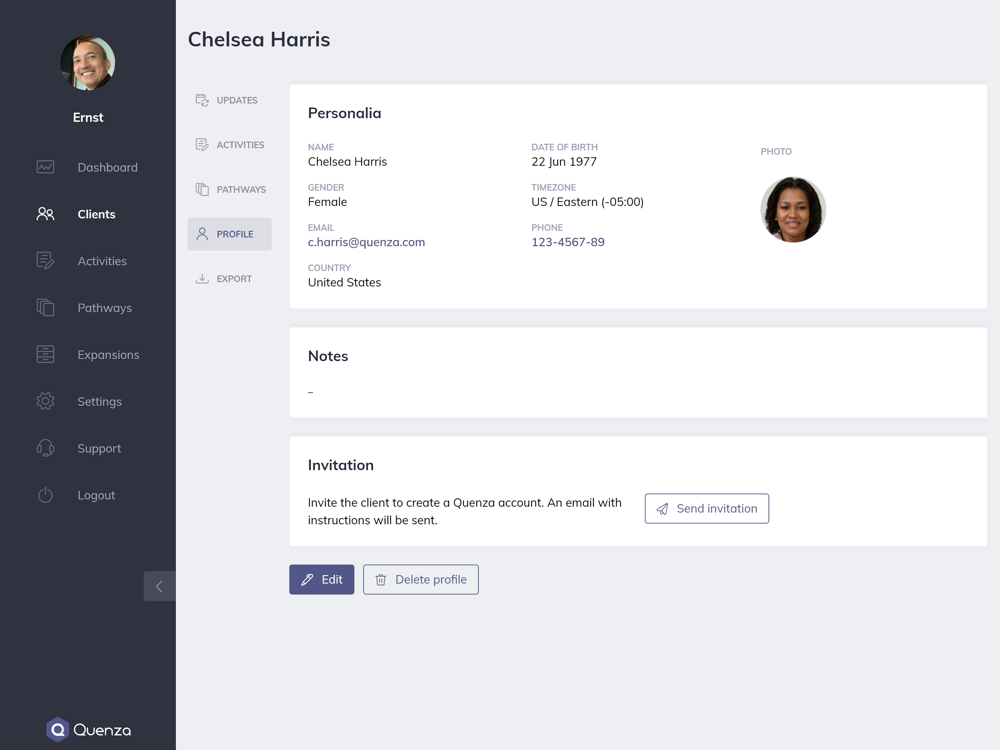Click the date of birth 22 Jun 1977

(x=564, y=162)
